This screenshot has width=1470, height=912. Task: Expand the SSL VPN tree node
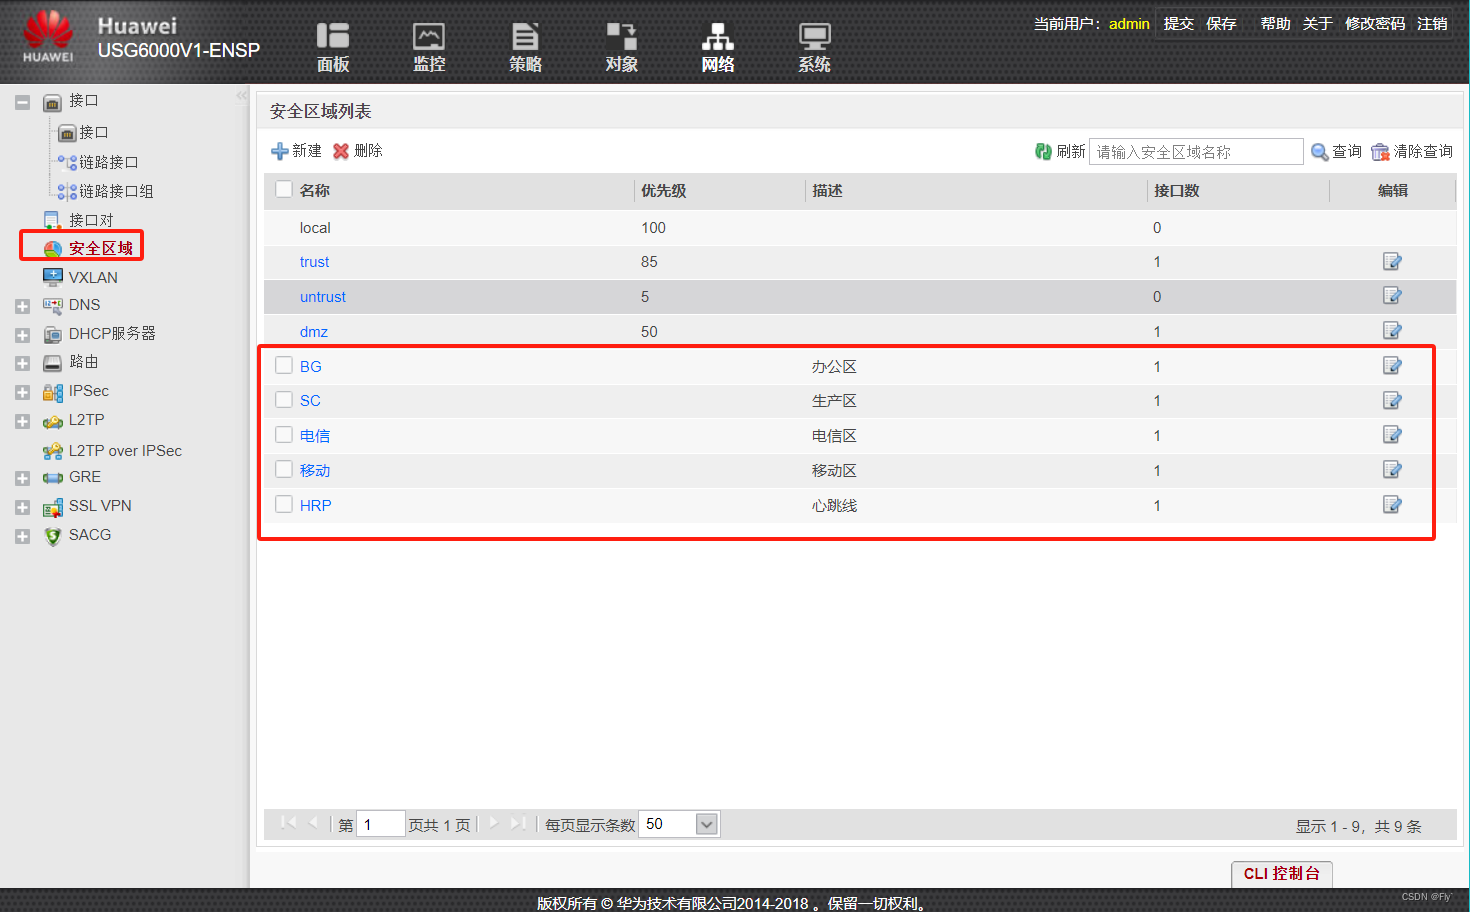(22, 507)
